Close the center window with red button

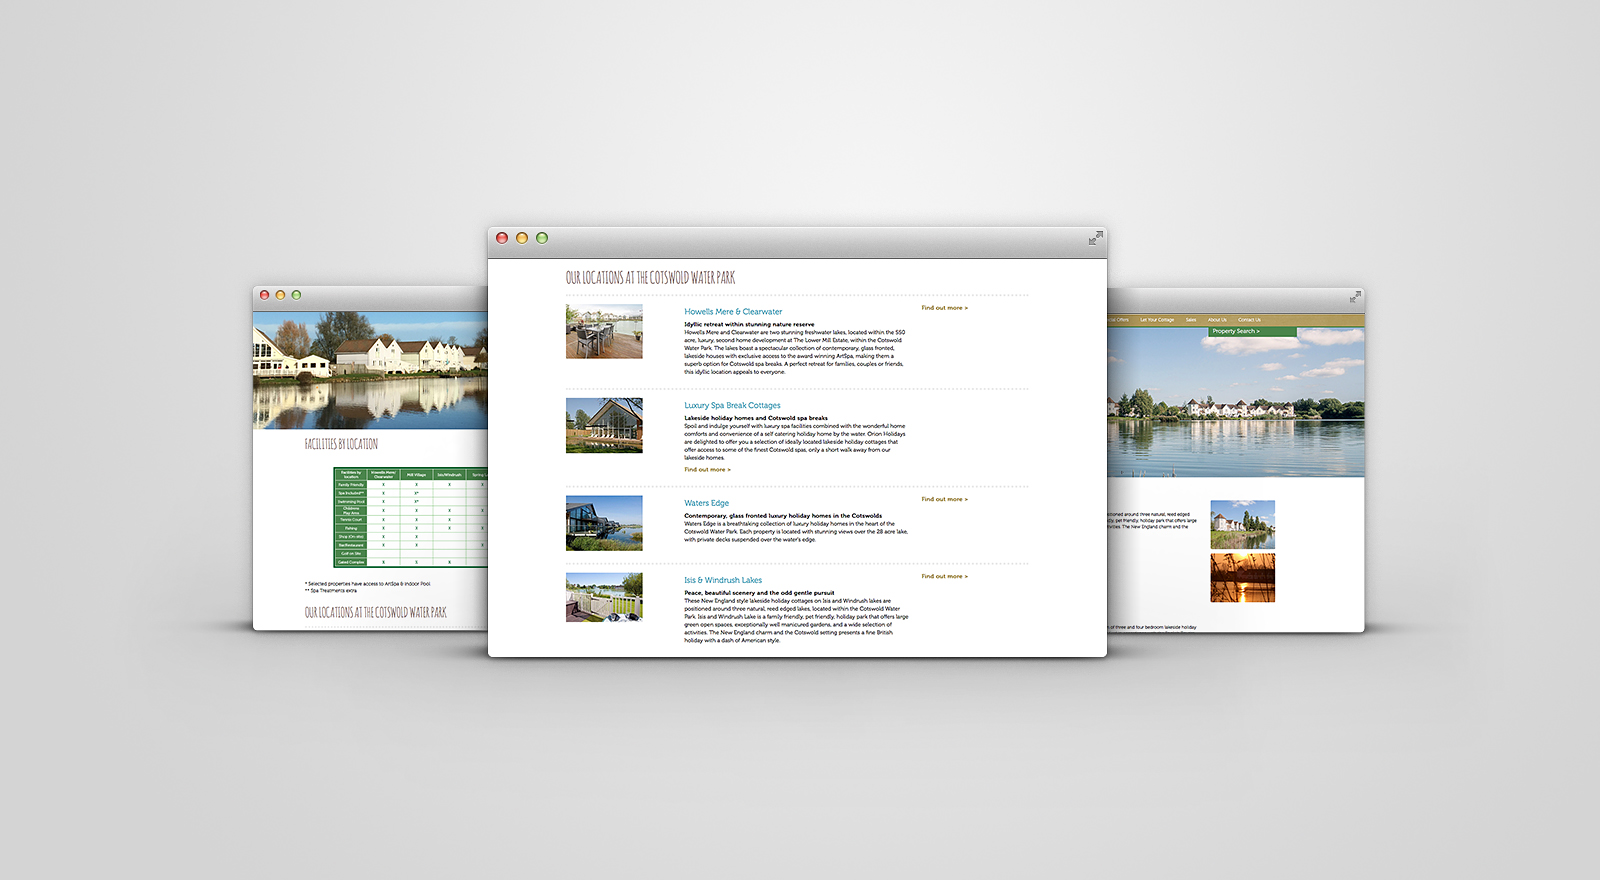point(502,238)
